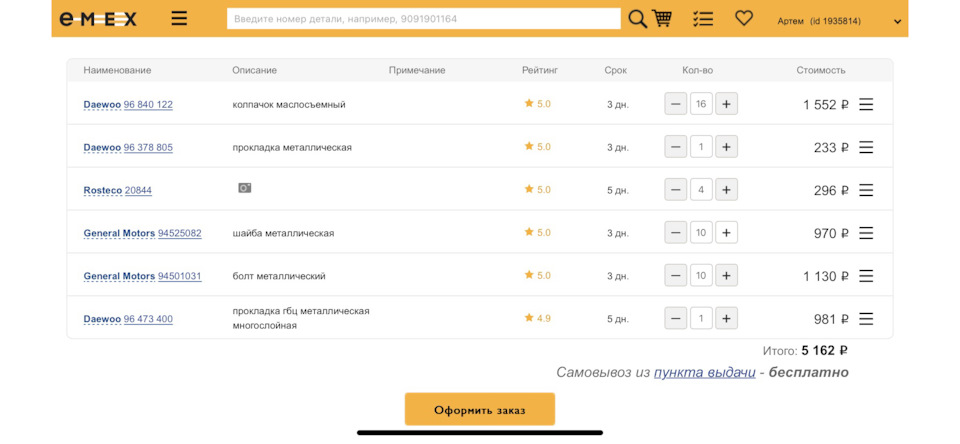The height and width of the screenshot is (444, 960).
Task: Click quantity field for General Motors 94525082
Action: point(701,233)
